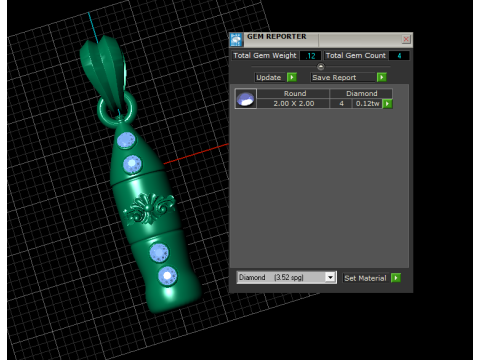Click the 2.00 X 2.00 size cell
Viewport: 480px width, 360px height.
(x=293, y=104)
